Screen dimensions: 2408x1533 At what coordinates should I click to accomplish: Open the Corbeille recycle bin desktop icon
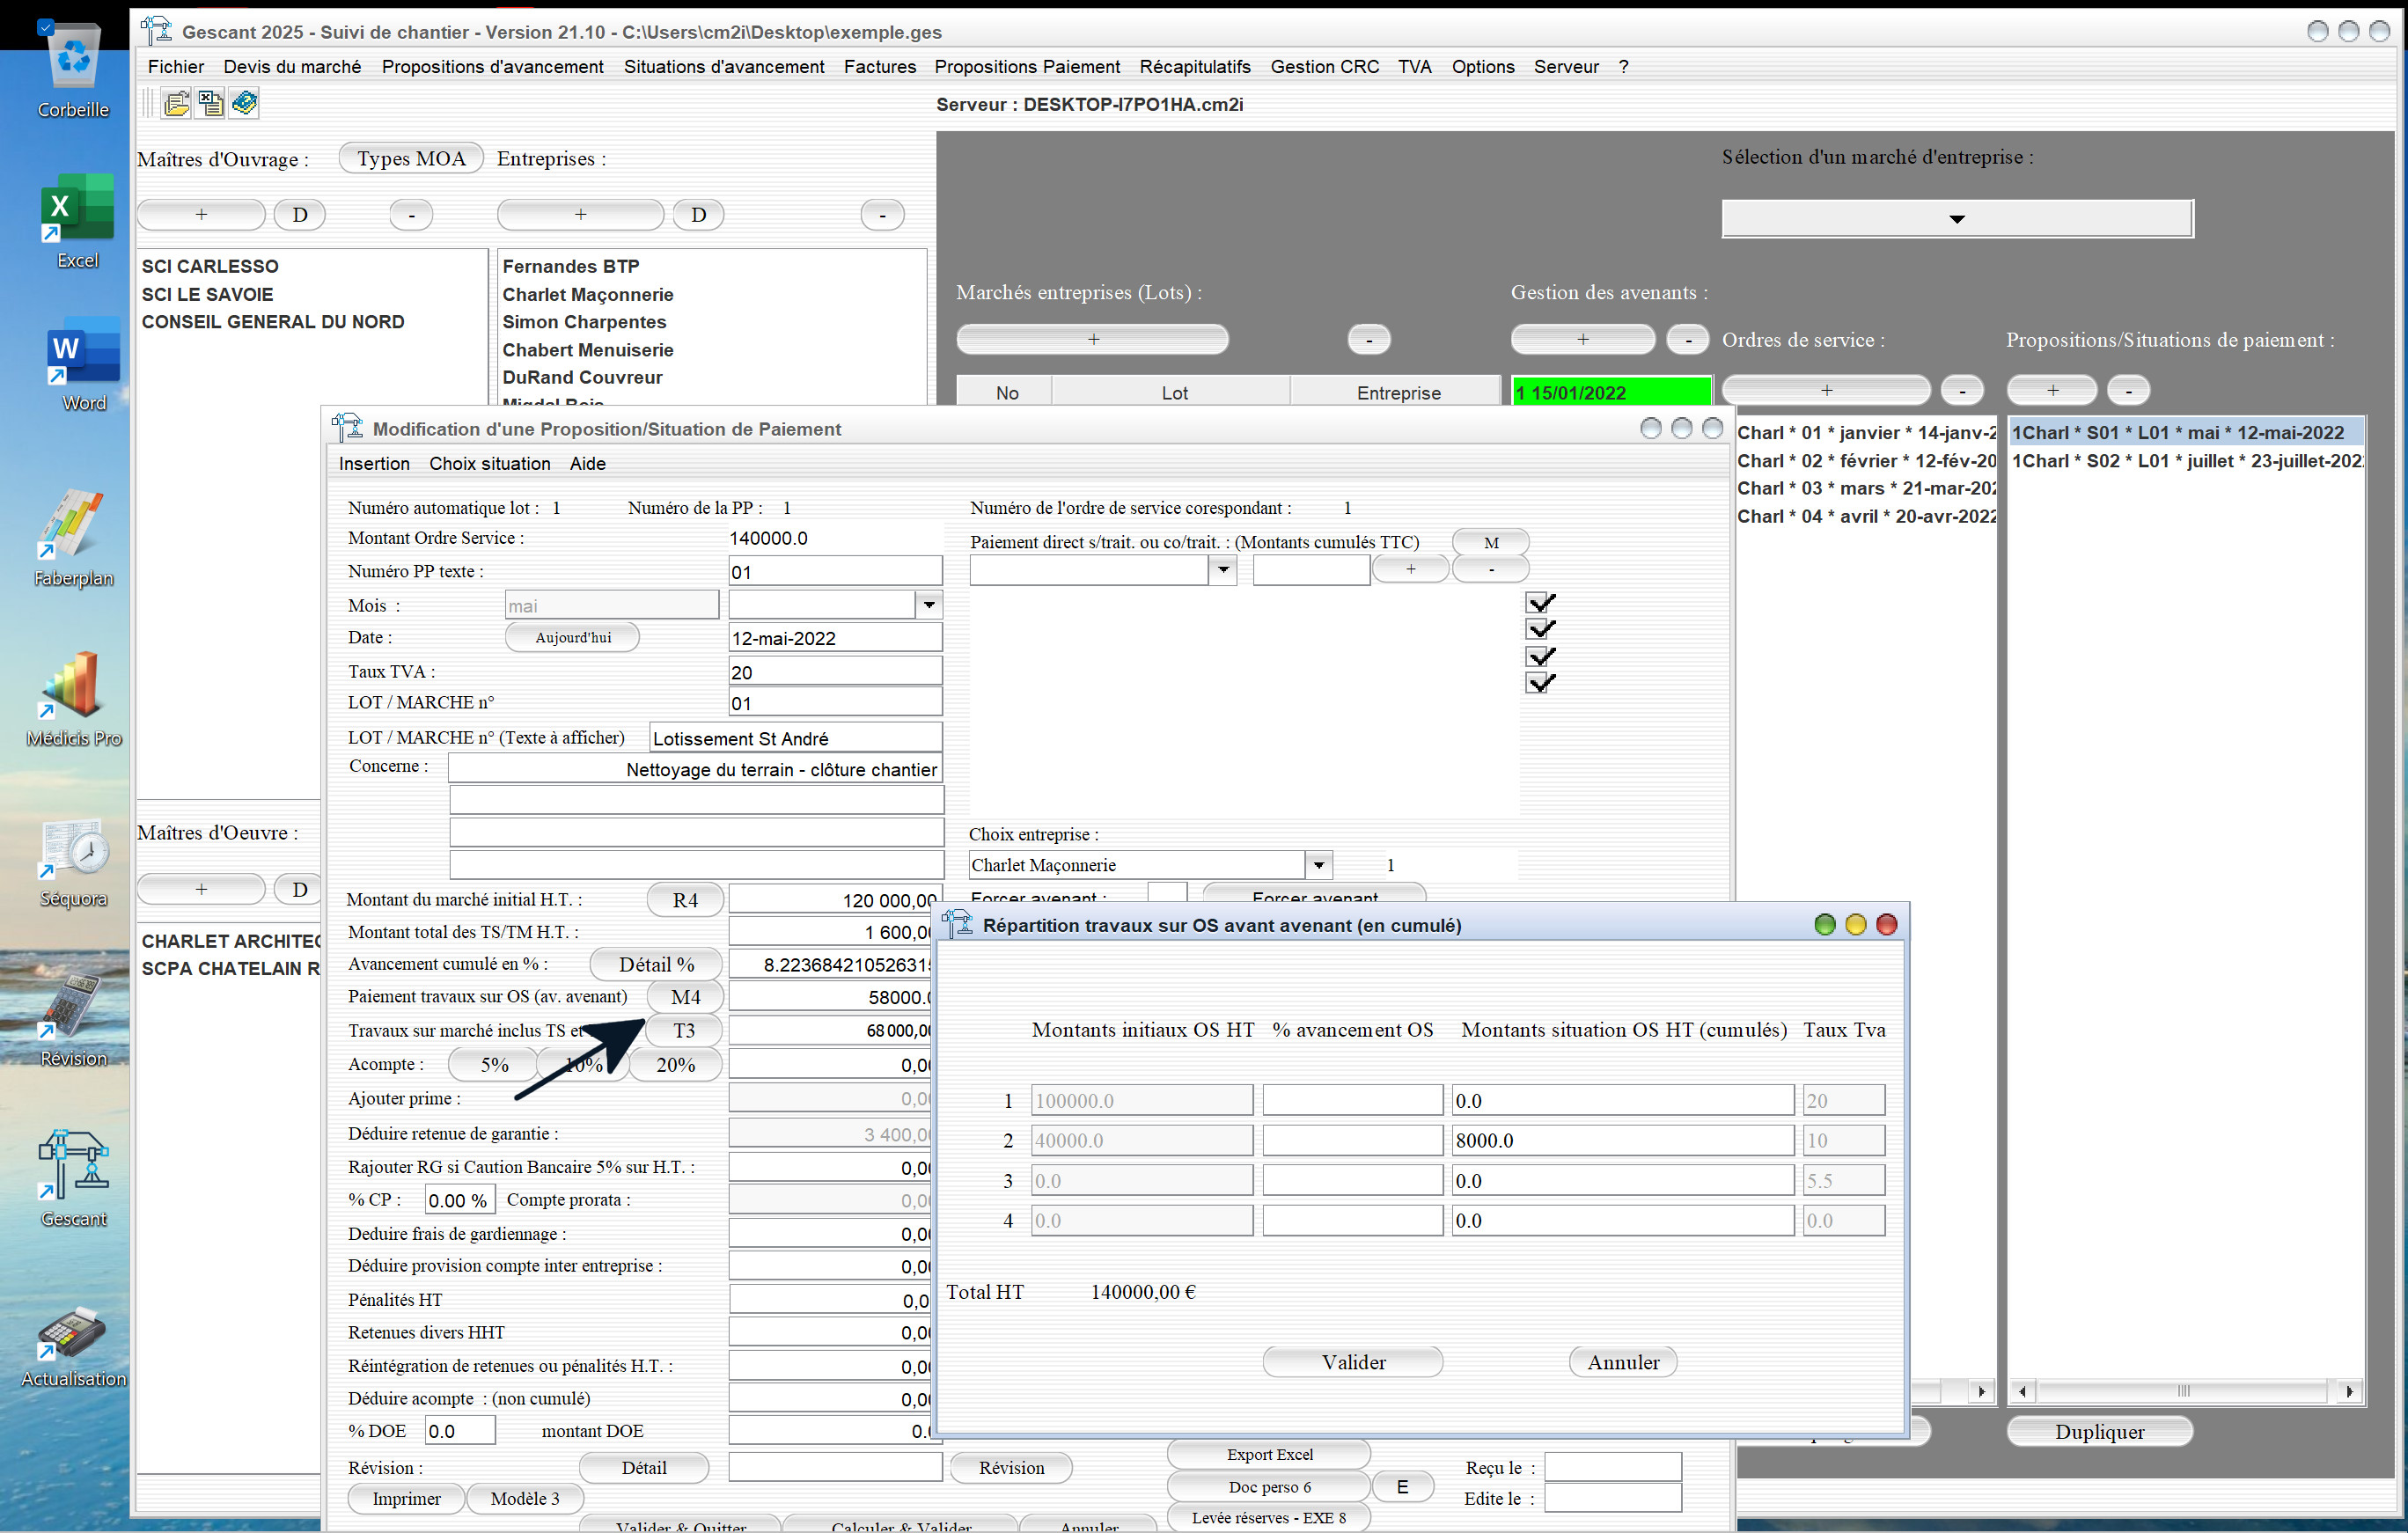point(73,70)
